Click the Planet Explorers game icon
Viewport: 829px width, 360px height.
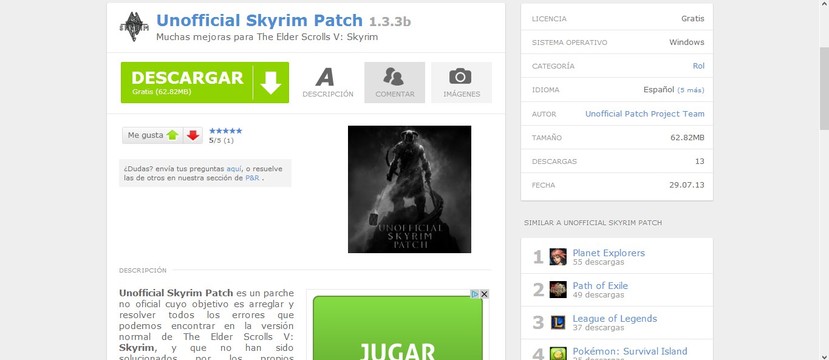pos(558,257)
